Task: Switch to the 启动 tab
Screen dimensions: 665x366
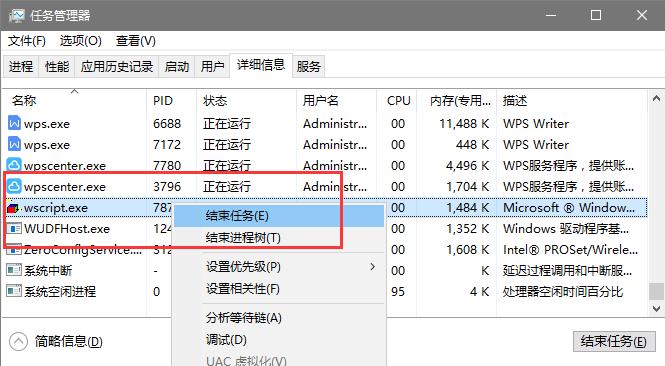Action: [x=176, y=67]
